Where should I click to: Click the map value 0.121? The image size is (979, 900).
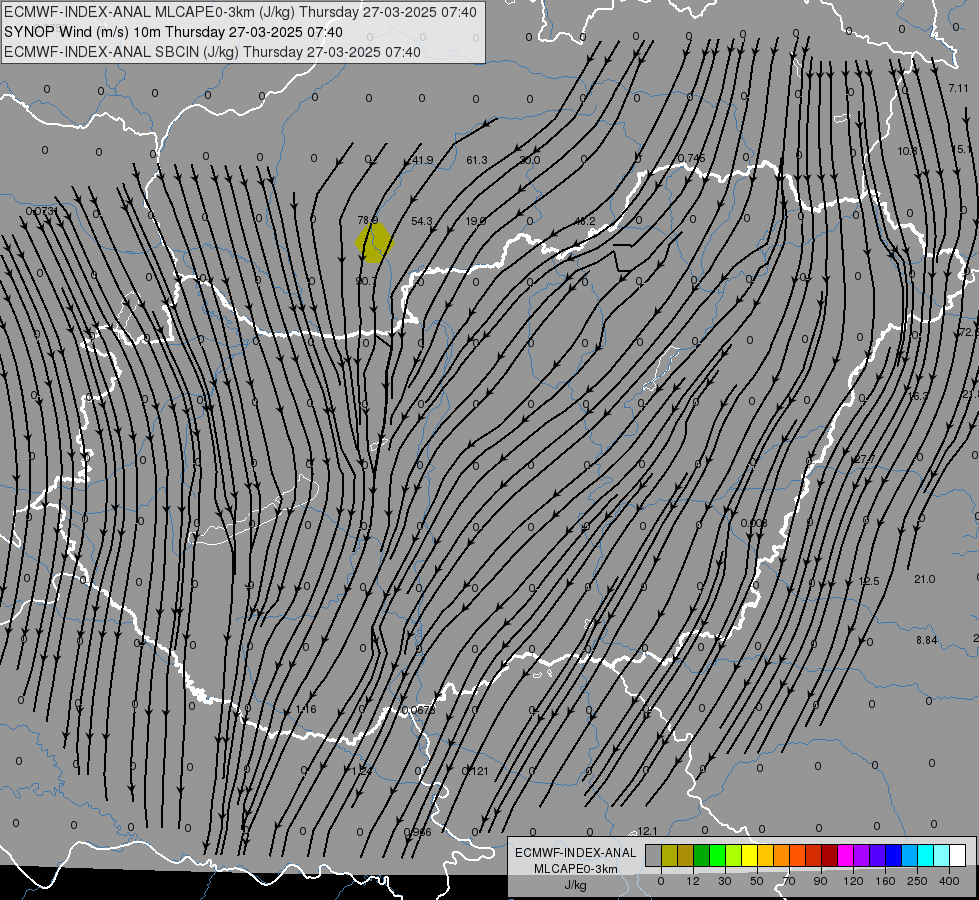[475, 771]
